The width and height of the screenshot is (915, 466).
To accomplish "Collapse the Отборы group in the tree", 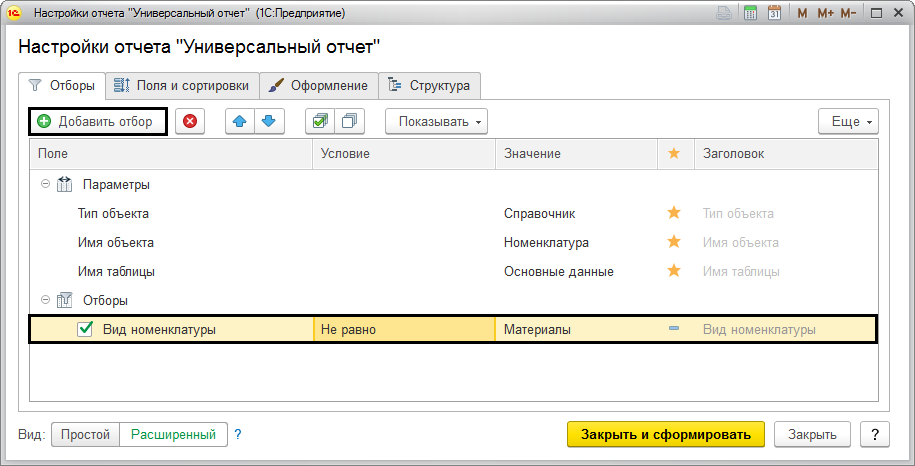I will click(45, 300).
